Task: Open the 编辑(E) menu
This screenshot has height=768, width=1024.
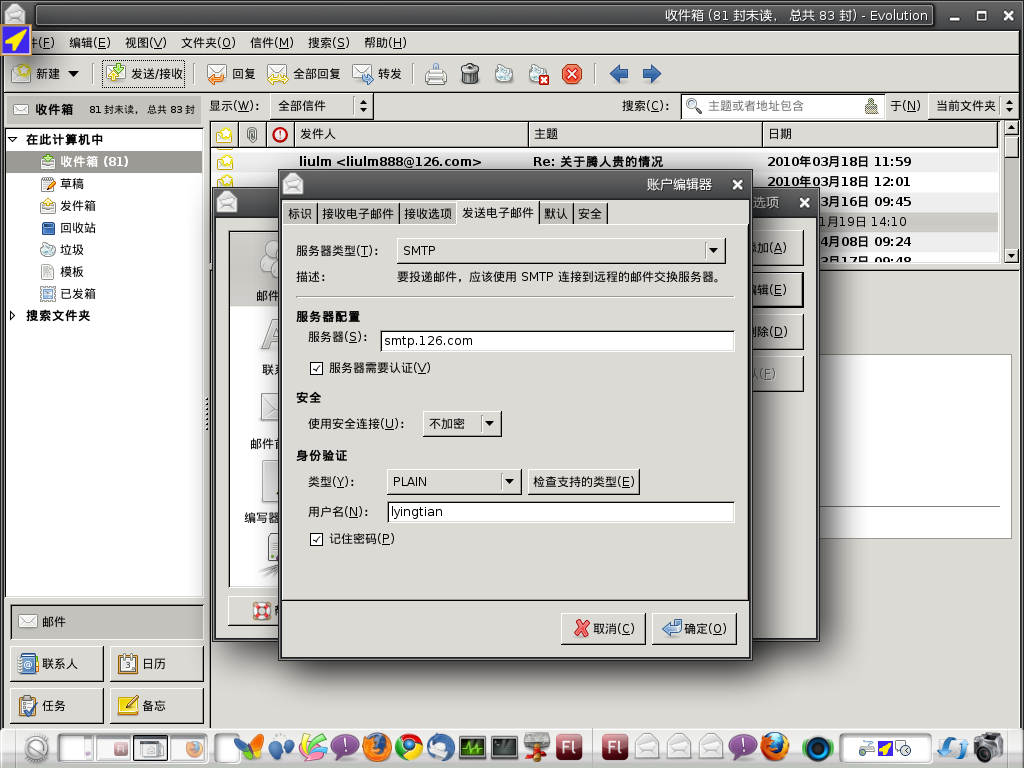Action: (90, 43)
